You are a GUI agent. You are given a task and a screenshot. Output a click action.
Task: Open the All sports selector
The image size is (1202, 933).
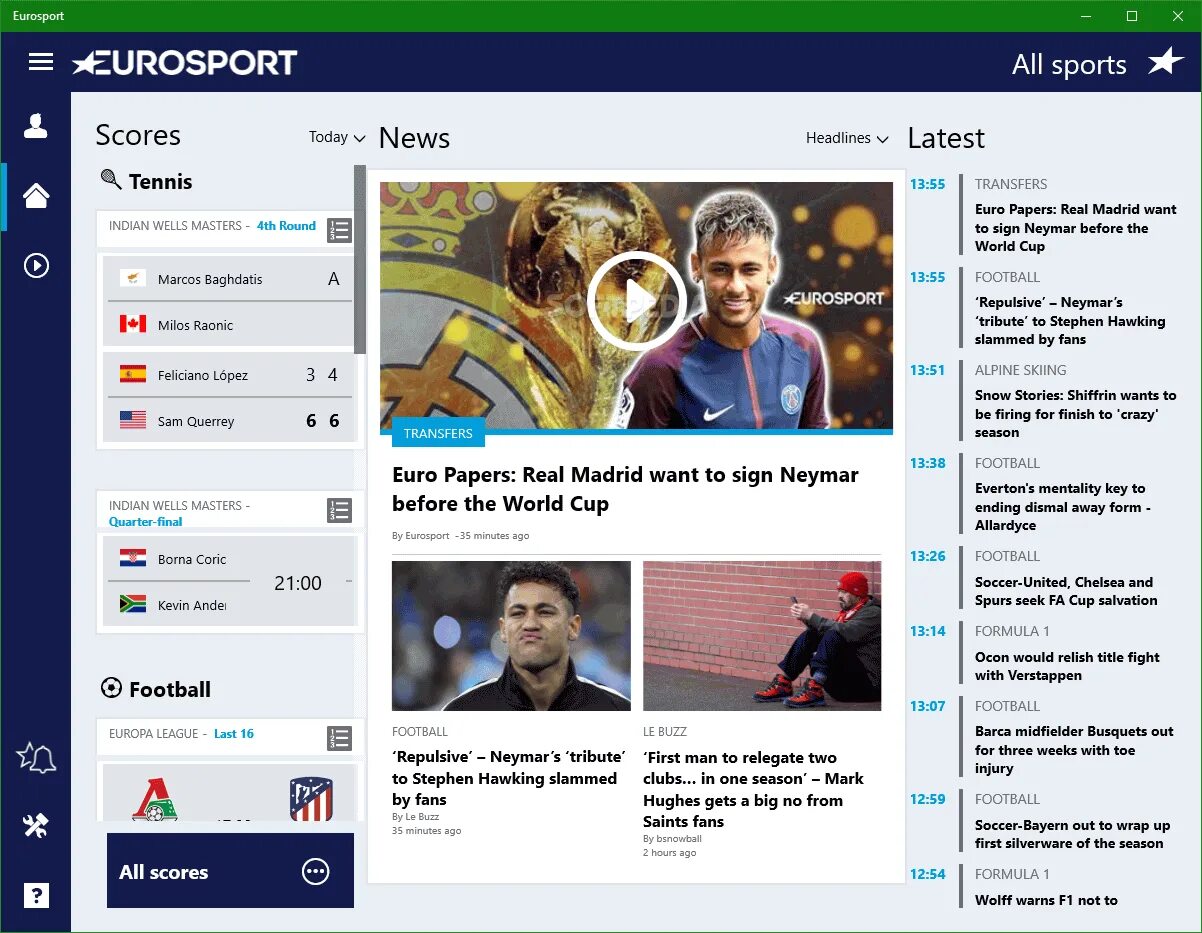tap(1069, 65)
